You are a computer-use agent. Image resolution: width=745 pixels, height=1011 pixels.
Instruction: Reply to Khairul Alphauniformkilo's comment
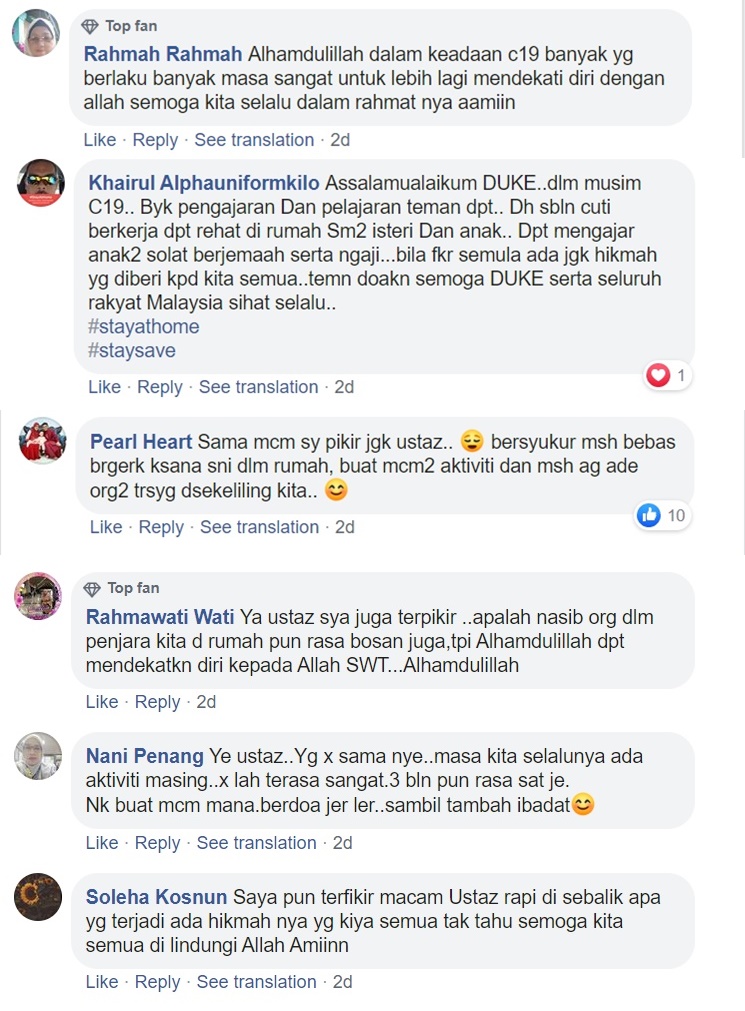(x=160, y=387)
